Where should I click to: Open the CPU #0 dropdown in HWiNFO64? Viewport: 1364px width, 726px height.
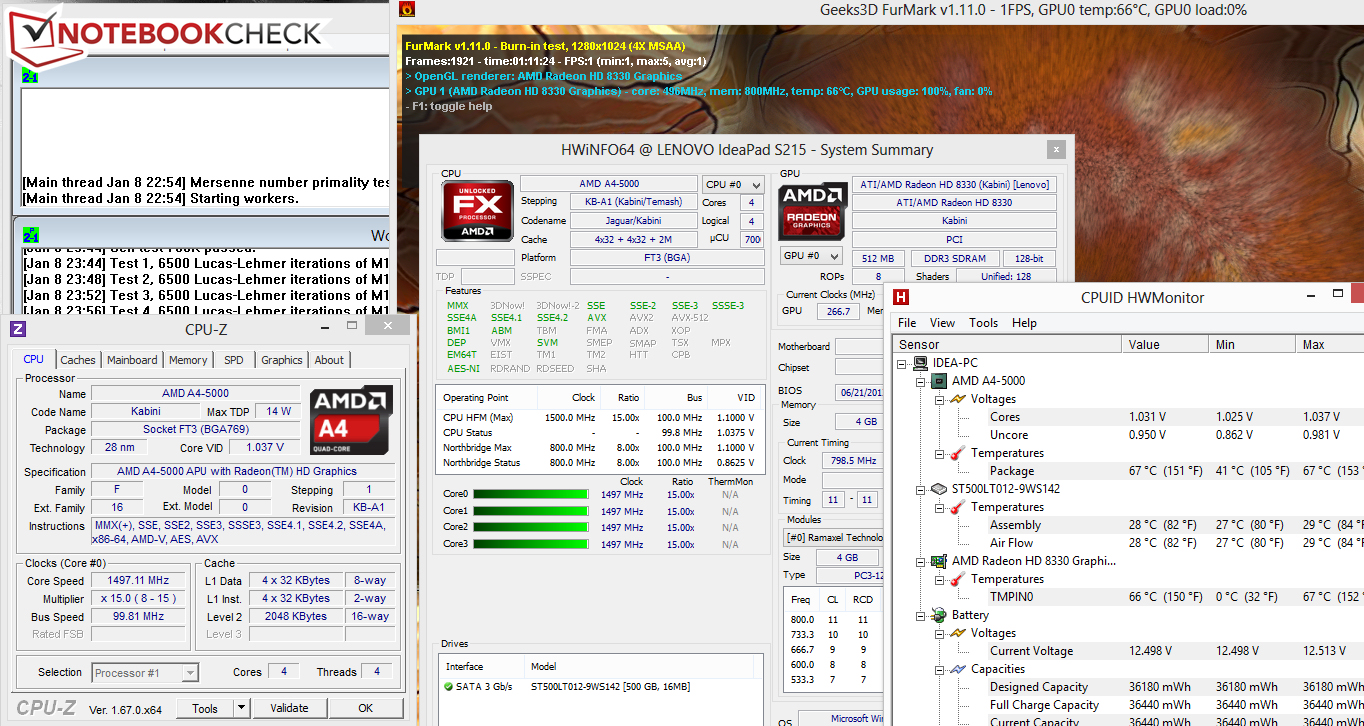(733, 184)
